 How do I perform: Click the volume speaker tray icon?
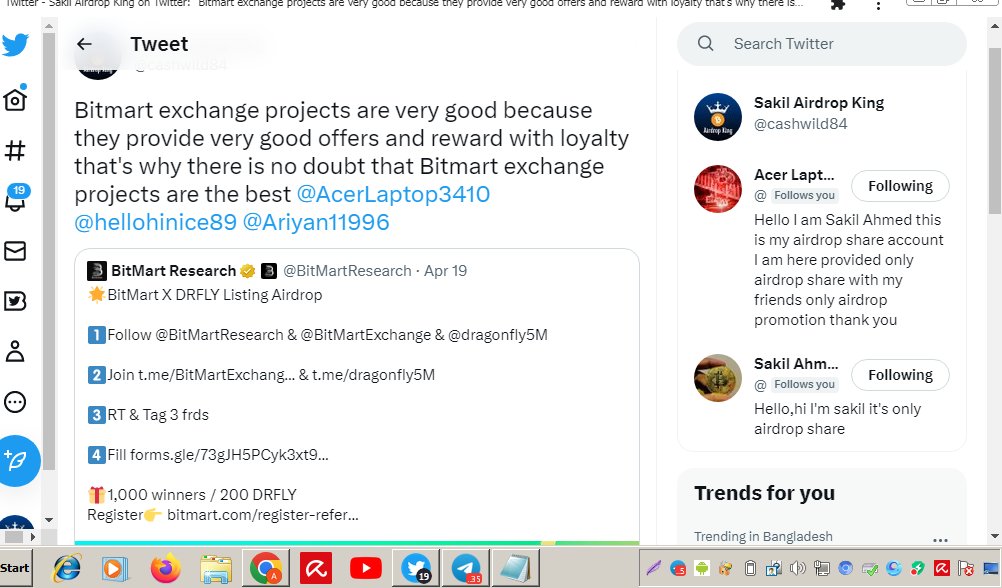click(x=798, y=568)
